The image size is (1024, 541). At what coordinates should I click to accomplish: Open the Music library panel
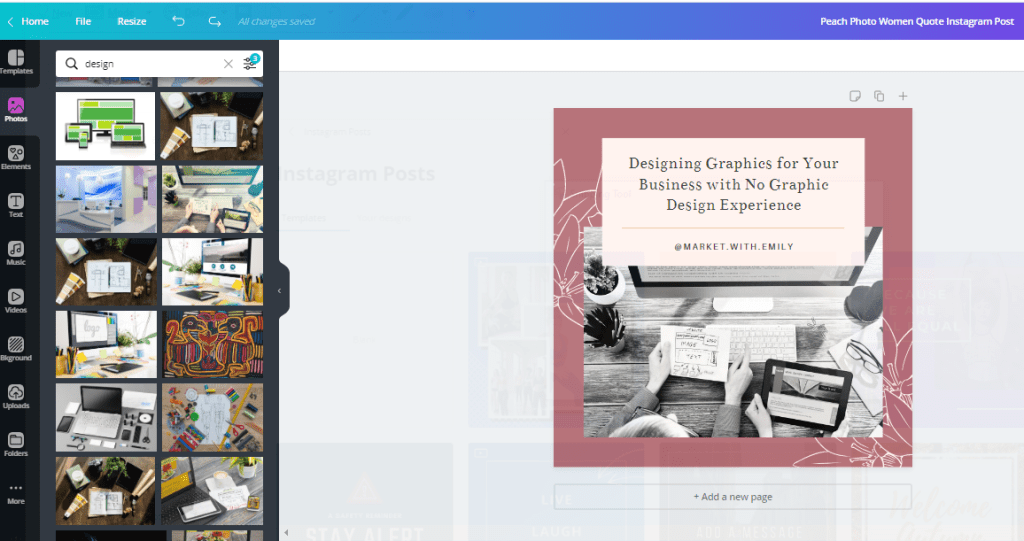pos(16,253)
